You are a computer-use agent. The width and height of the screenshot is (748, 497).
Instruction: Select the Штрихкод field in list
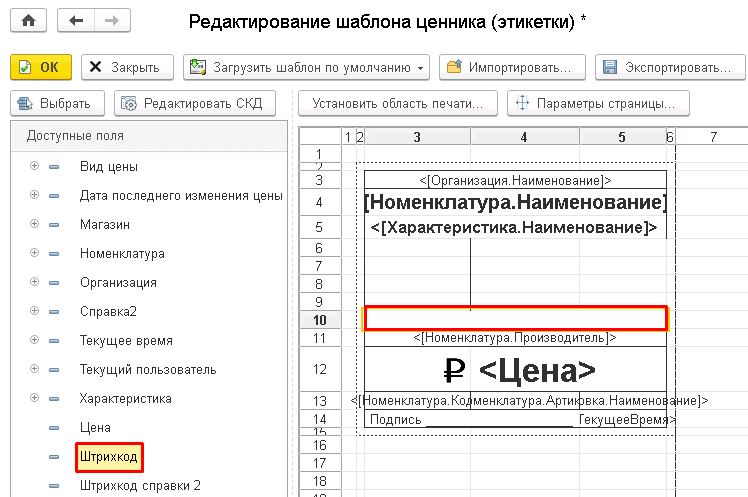(109, 458)
